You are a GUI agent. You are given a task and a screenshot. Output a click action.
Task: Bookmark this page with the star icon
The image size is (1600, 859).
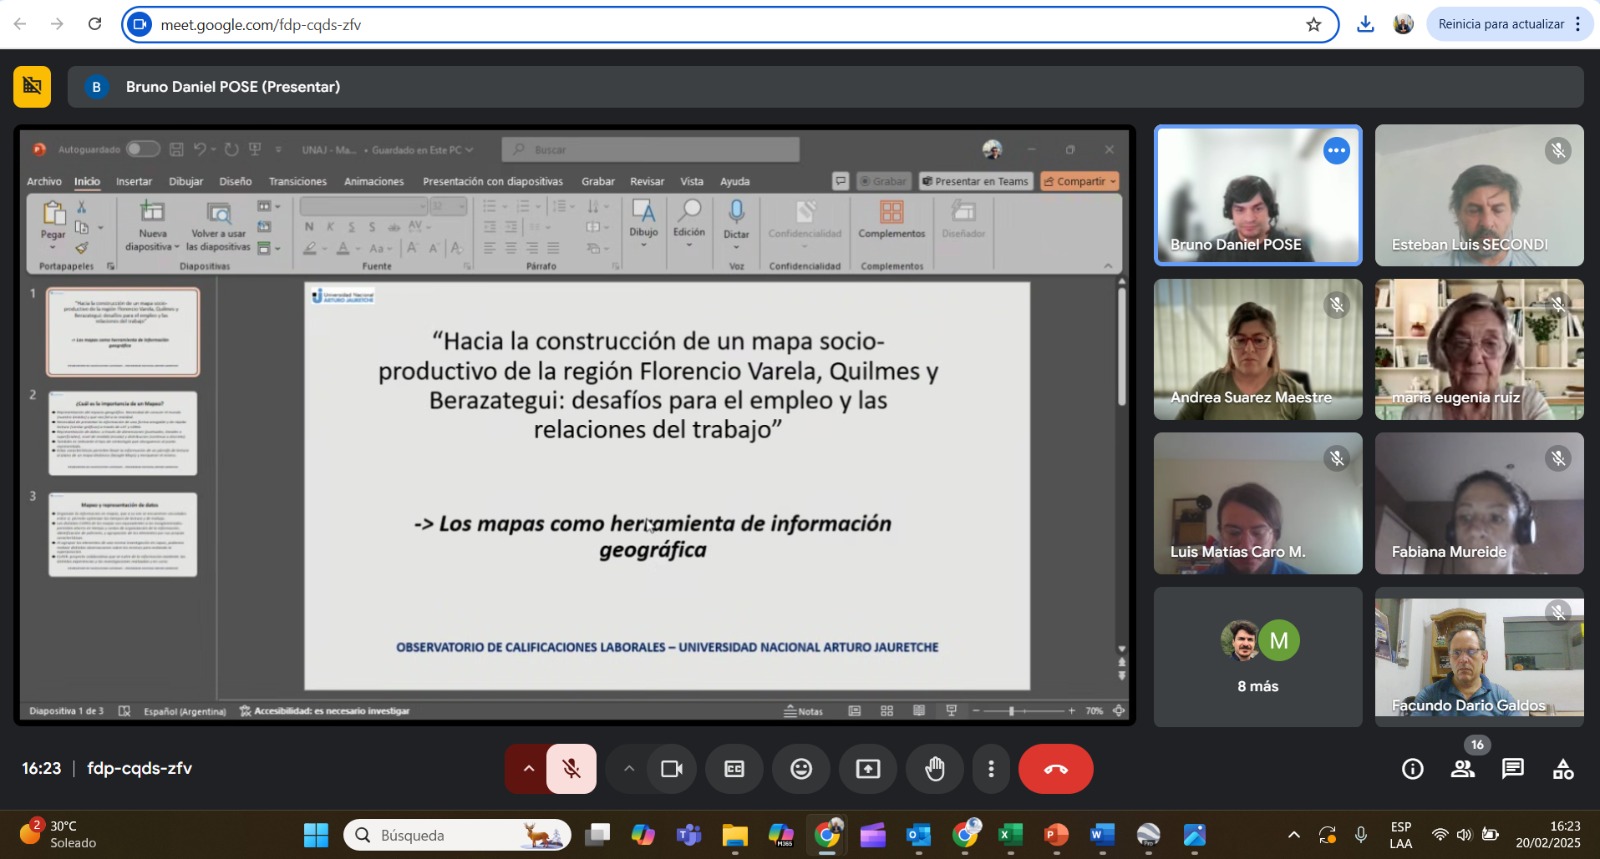click(1313, 25)
